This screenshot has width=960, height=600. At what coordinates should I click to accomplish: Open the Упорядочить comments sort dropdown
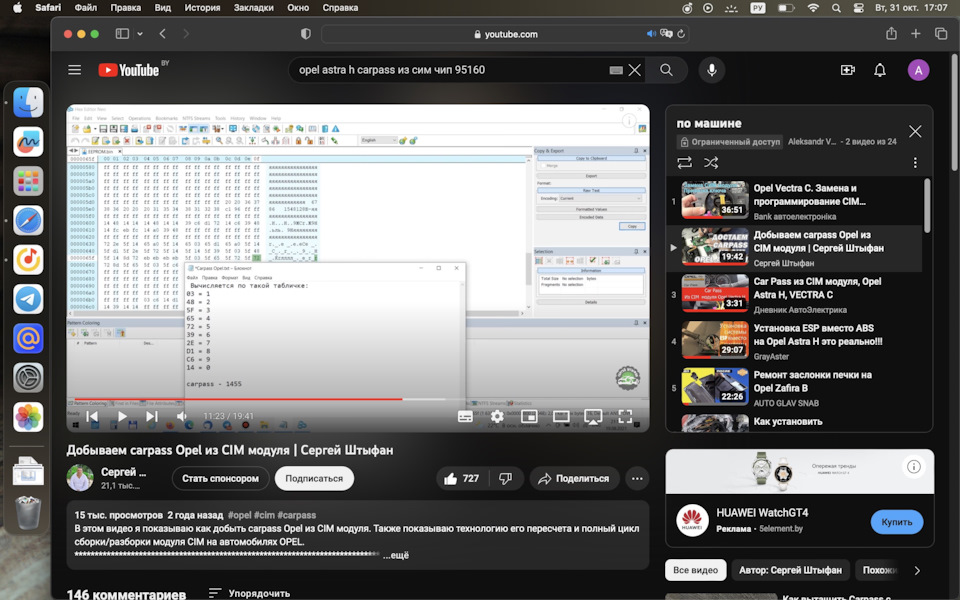[249, 593]
